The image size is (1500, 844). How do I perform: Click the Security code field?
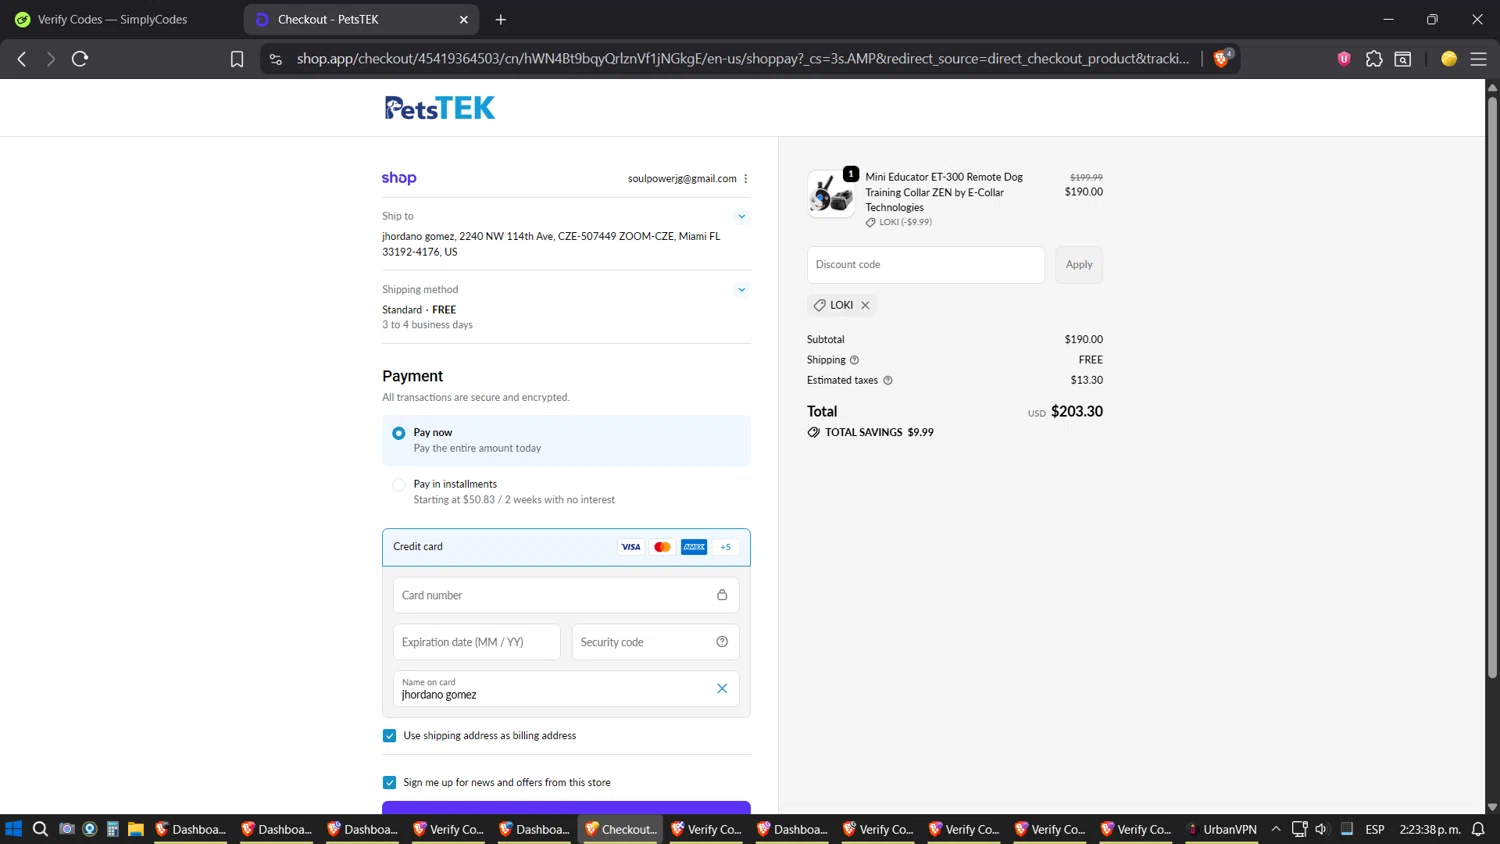pyautogui.click(x=655, y=642)
